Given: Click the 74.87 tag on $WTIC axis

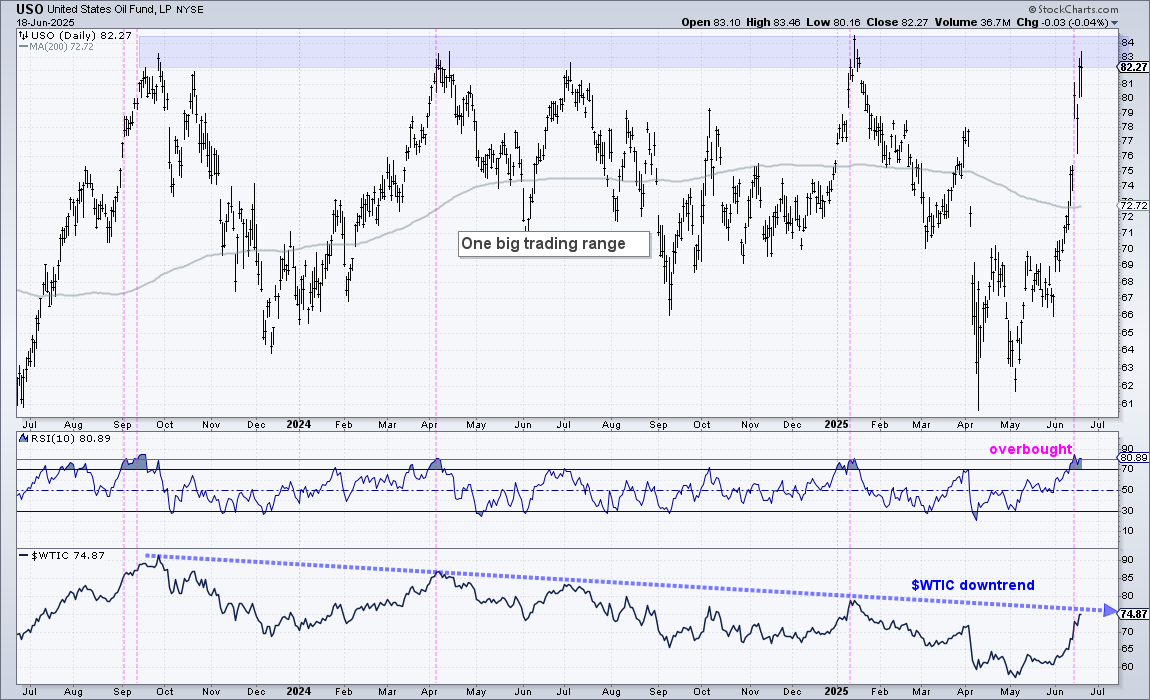Looking at the screenshot, I should pyautogui.click(x=1134, y=614).
